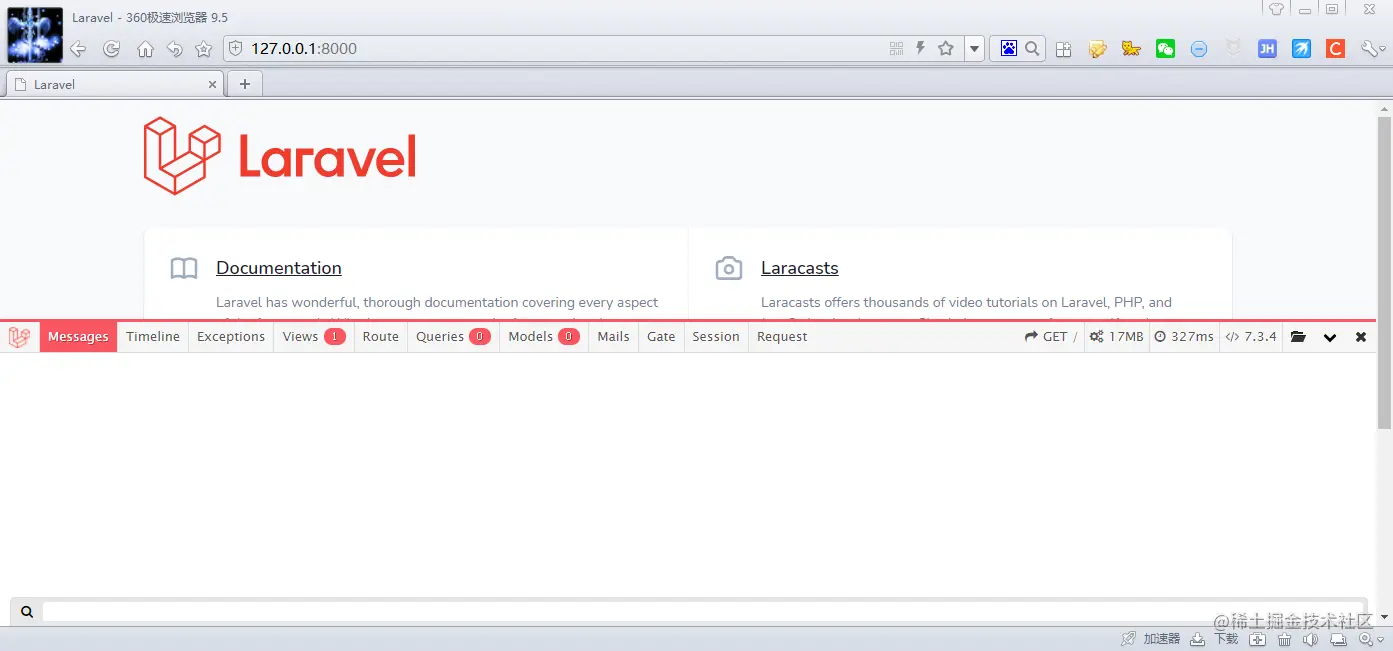1393x651 pixels.
Task: Open the Session debugbar tab
Action: [716, 337]
